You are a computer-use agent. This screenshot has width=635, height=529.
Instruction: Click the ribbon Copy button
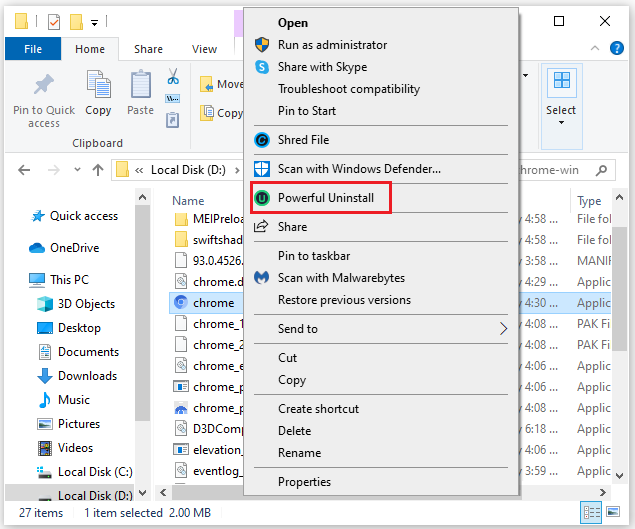coord(98,93)
